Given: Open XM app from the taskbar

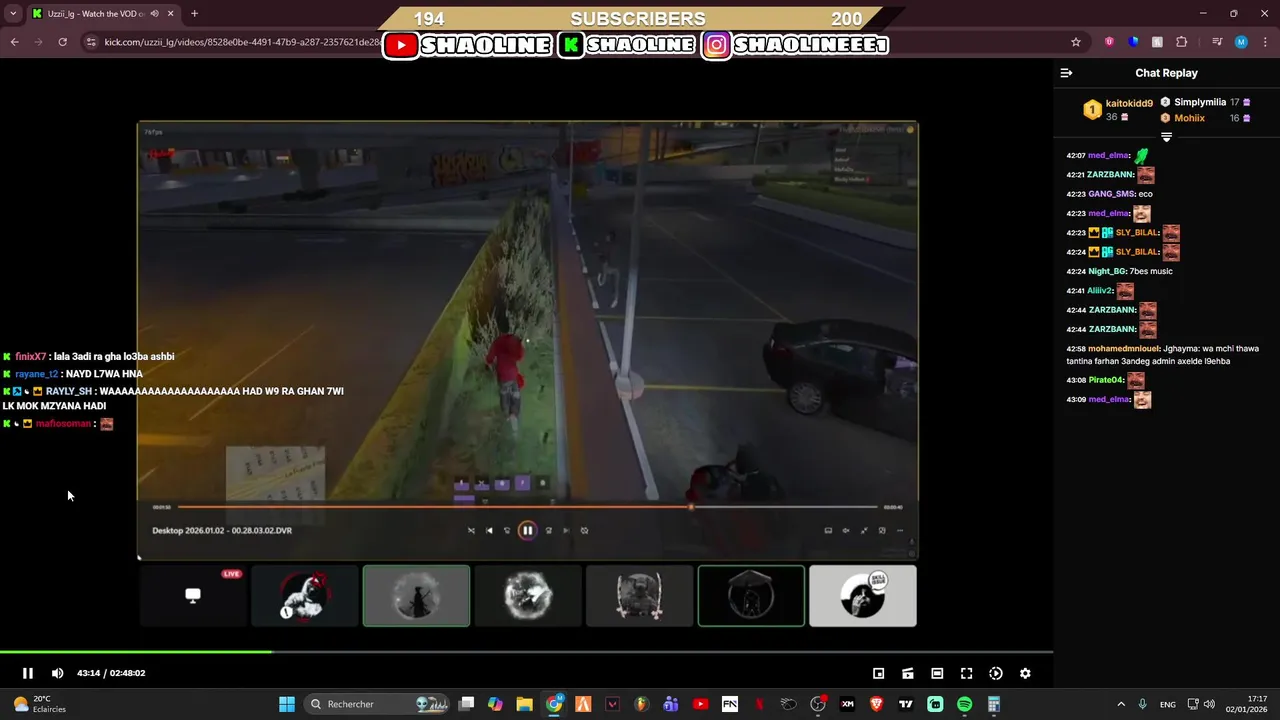Looking at the screenshot, I should click(x=847, y=704).
